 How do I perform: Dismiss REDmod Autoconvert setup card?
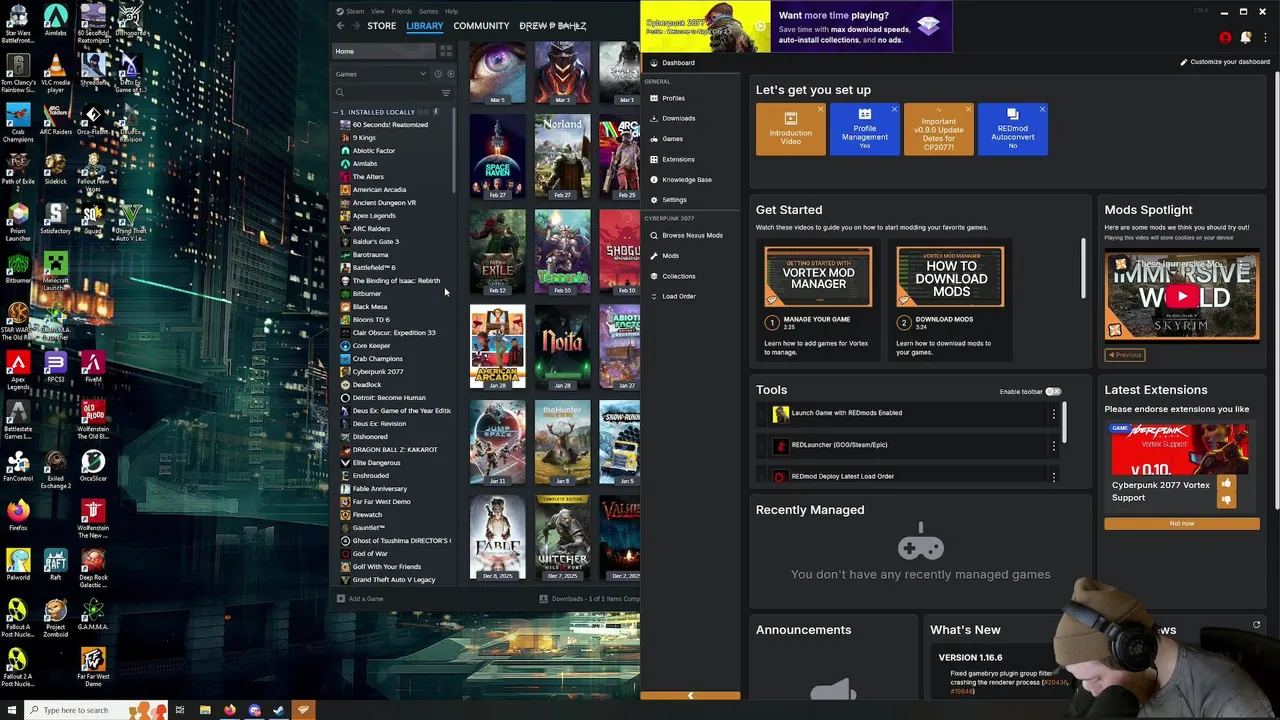[1042, 109]
